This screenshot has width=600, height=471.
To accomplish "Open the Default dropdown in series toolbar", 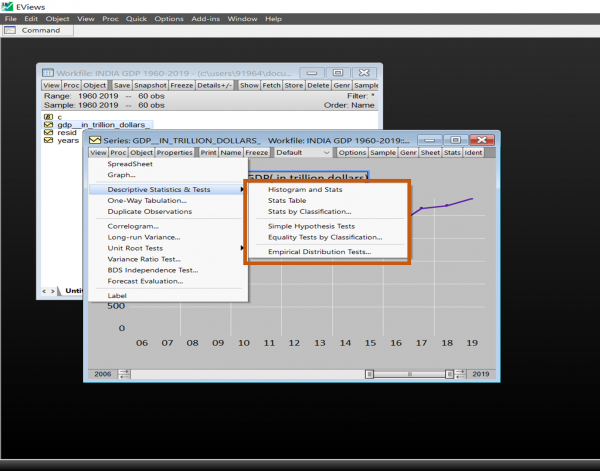I will click(303, 152).
